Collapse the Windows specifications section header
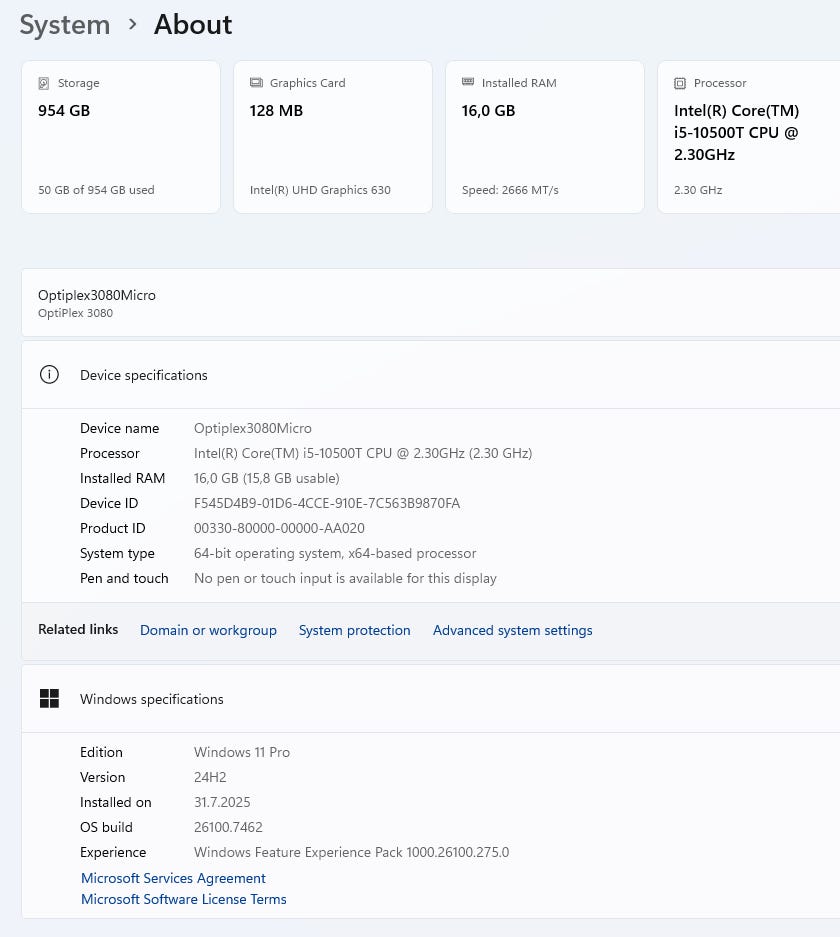The width and height of the screenshot is (840, 937). pyautogui.click(x=430, y=699)
